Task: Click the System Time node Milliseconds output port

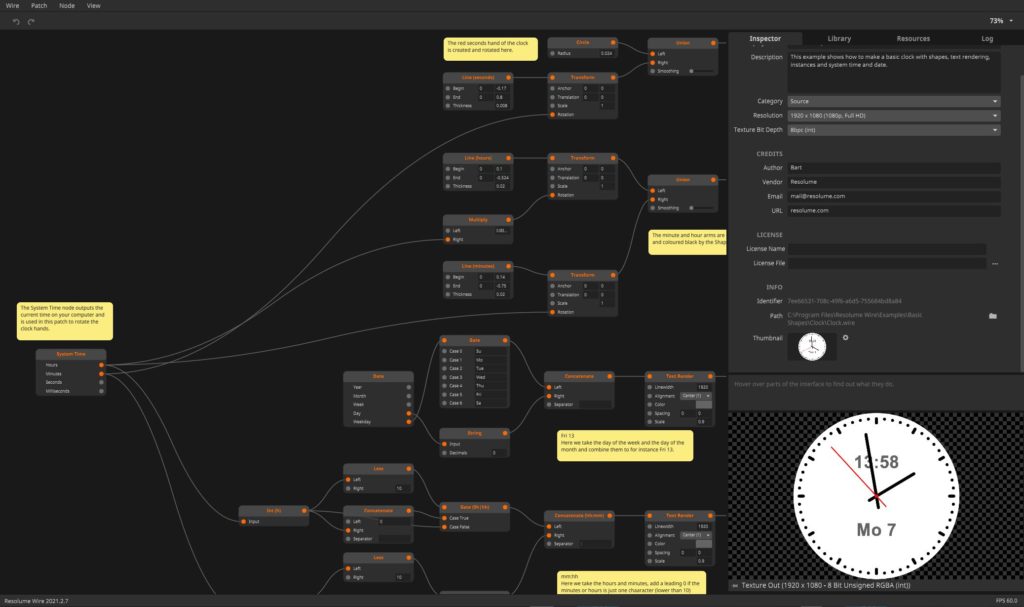Action: pyautogui.click(x=101, y=391)
